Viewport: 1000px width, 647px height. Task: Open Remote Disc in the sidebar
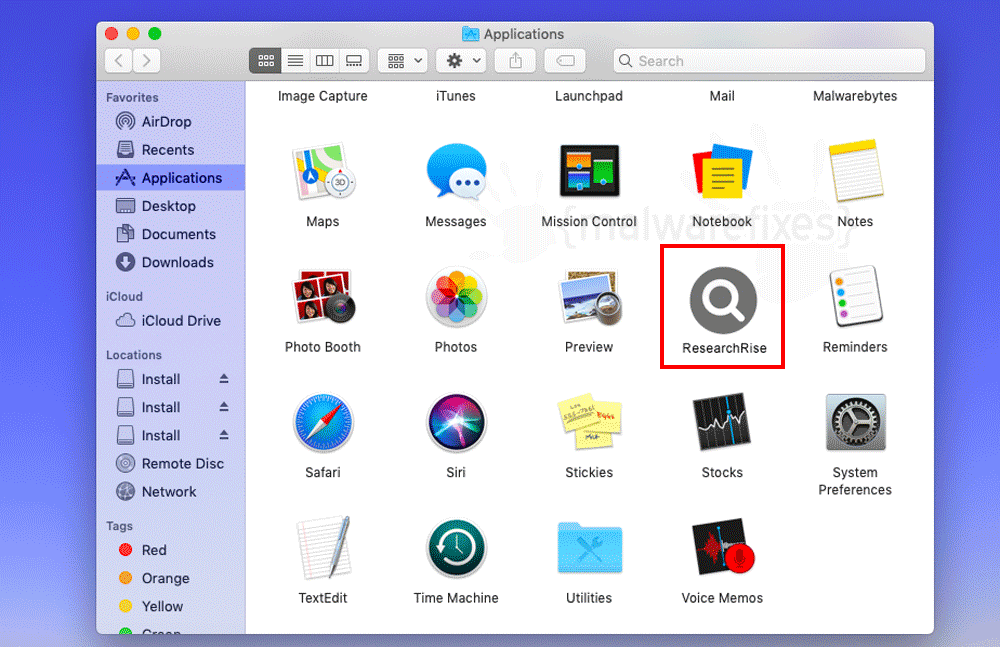[x=170, y=463]
